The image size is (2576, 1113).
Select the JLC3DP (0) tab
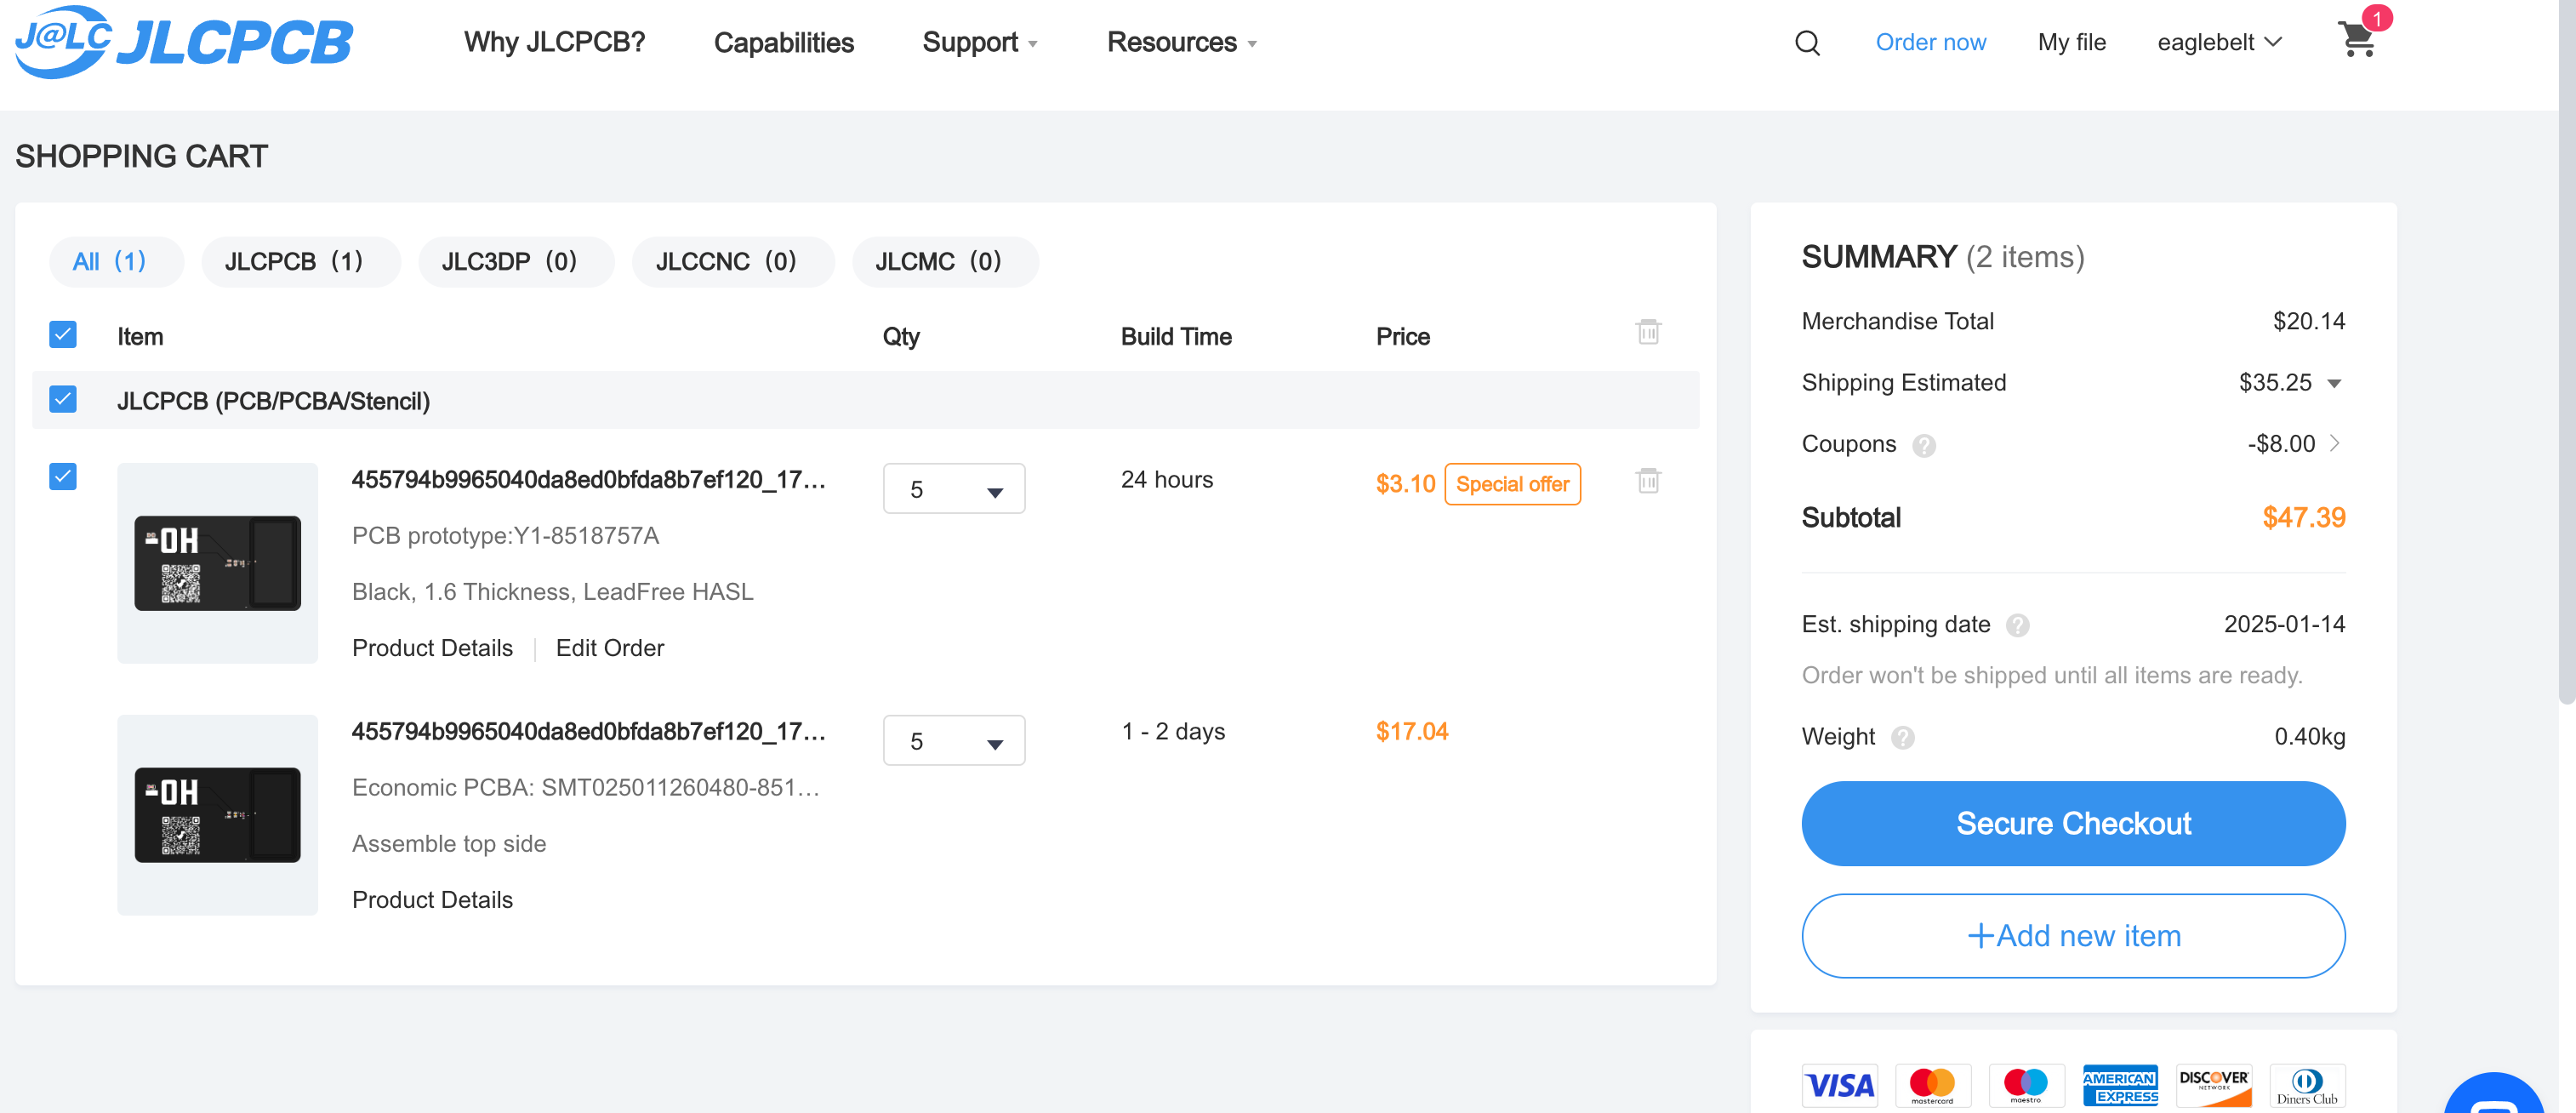pos(516,262)
